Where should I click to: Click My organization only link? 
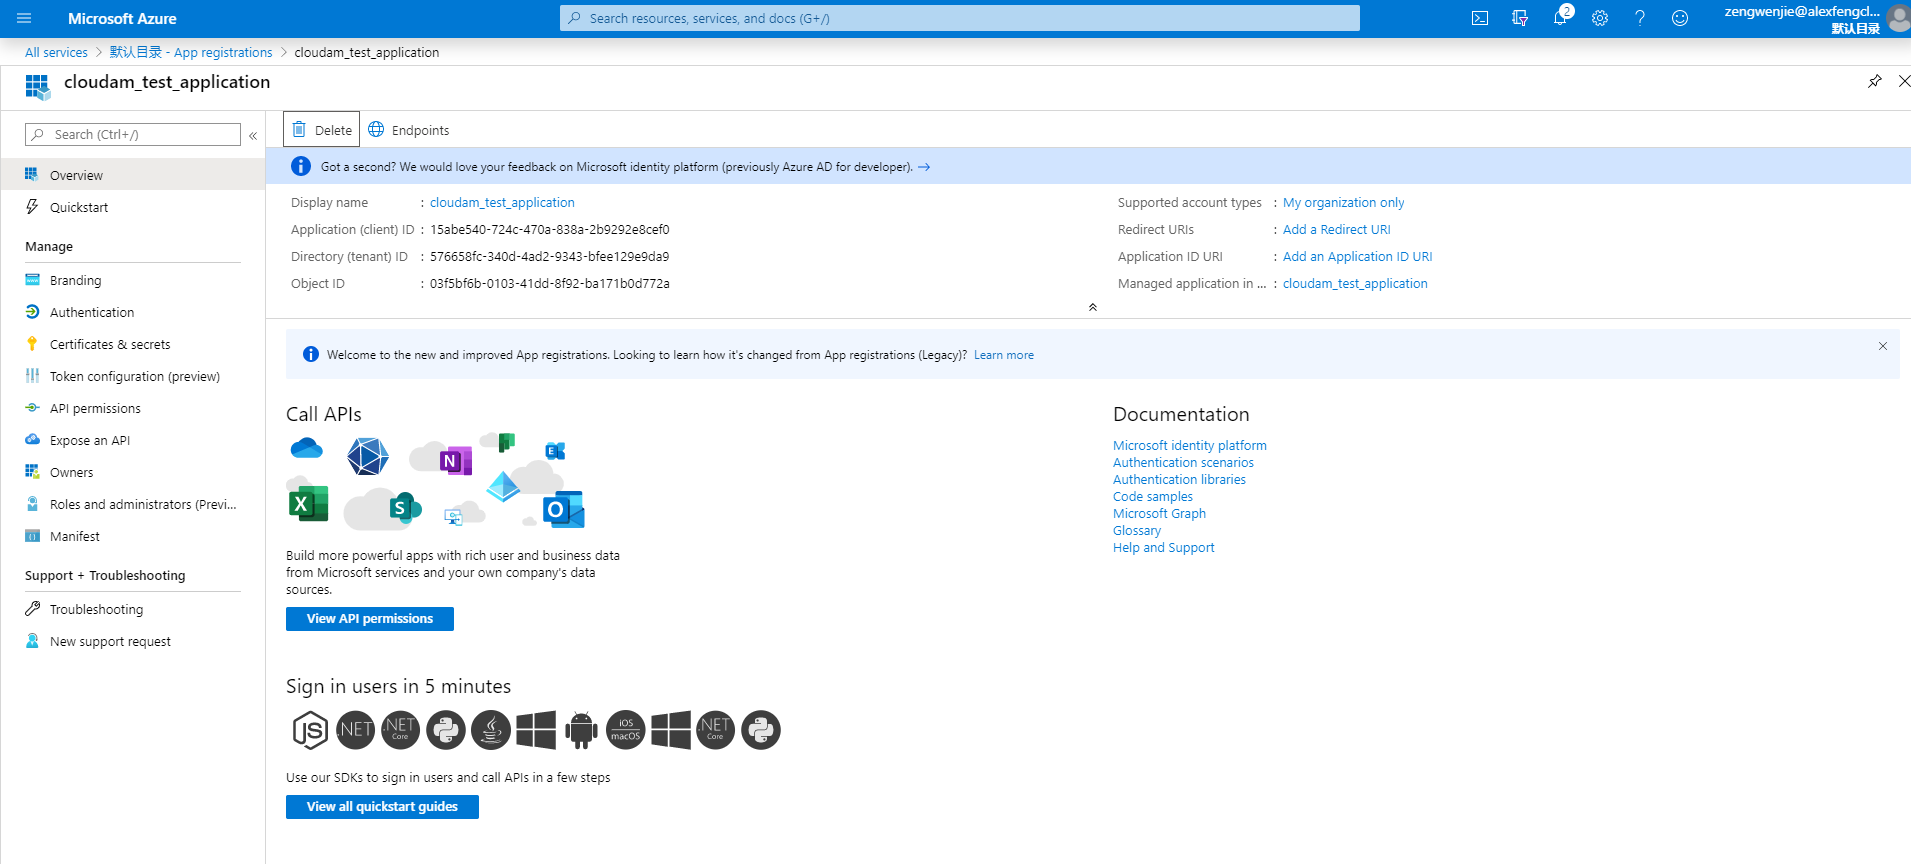pos(1343,203)
